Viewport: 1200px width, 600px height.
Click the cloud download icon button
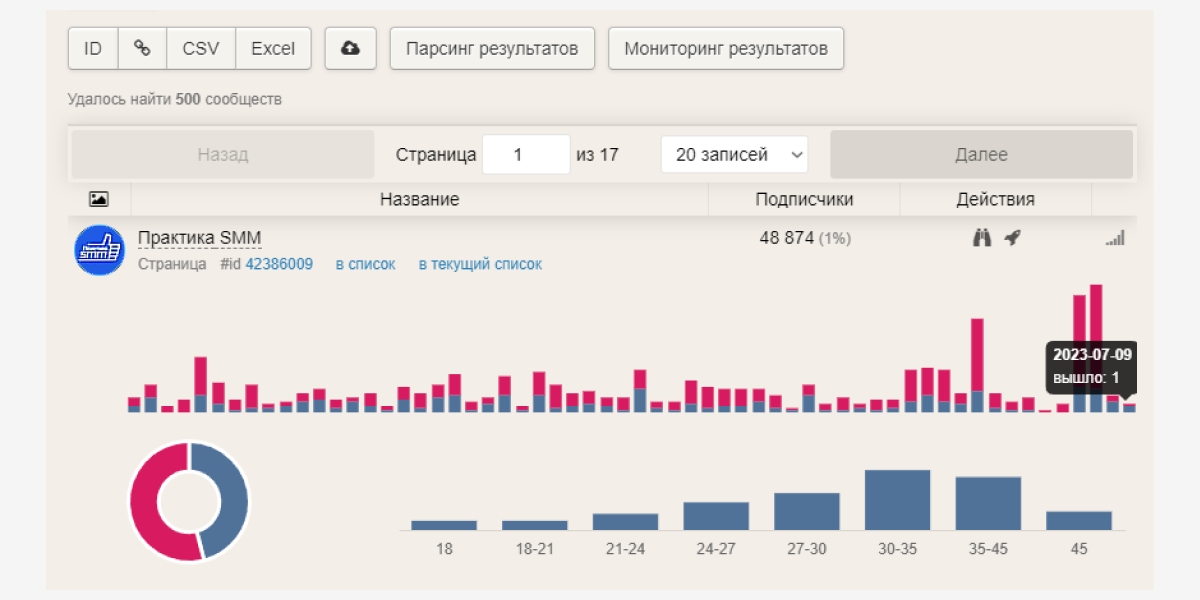(350, 48)
